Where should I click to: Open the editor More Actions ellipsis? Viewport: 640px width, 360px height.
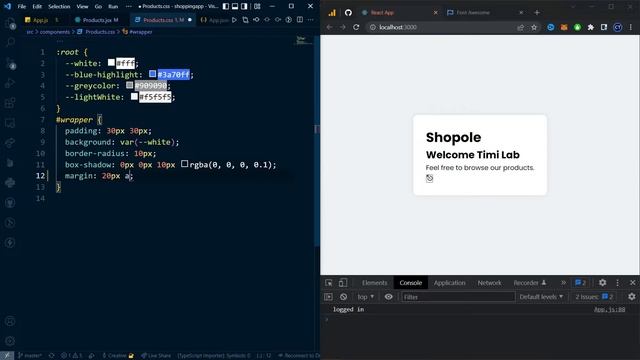point(311,20)
